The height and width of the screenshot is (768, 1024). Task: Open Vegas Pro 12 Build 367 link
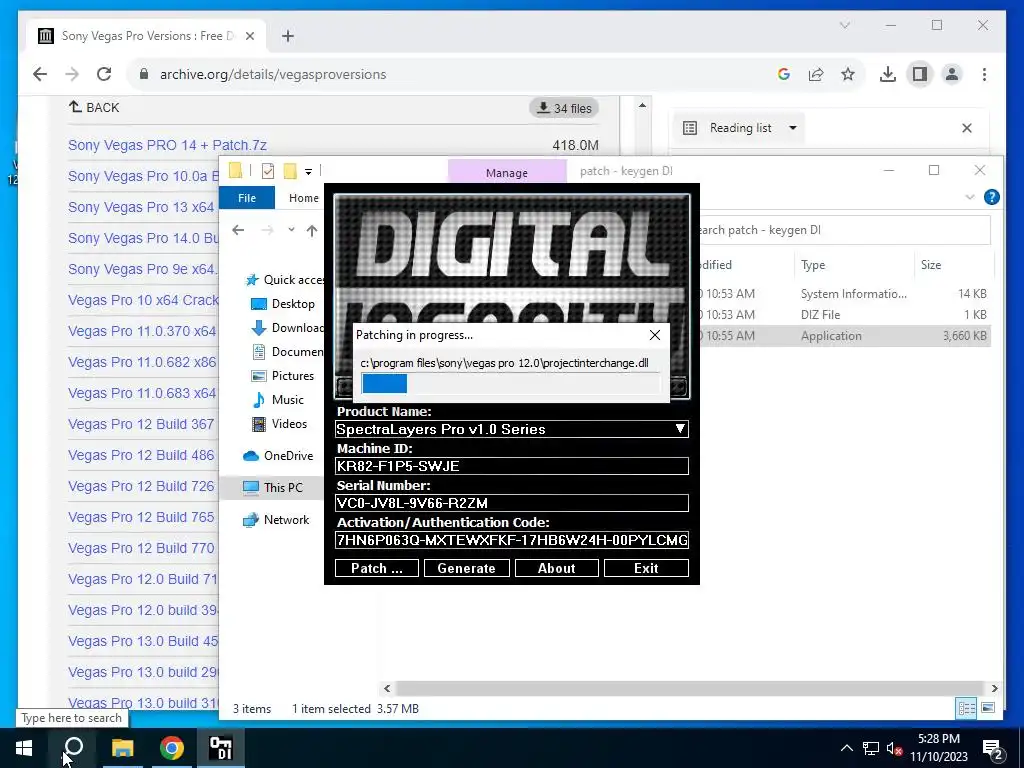[141, 424]
